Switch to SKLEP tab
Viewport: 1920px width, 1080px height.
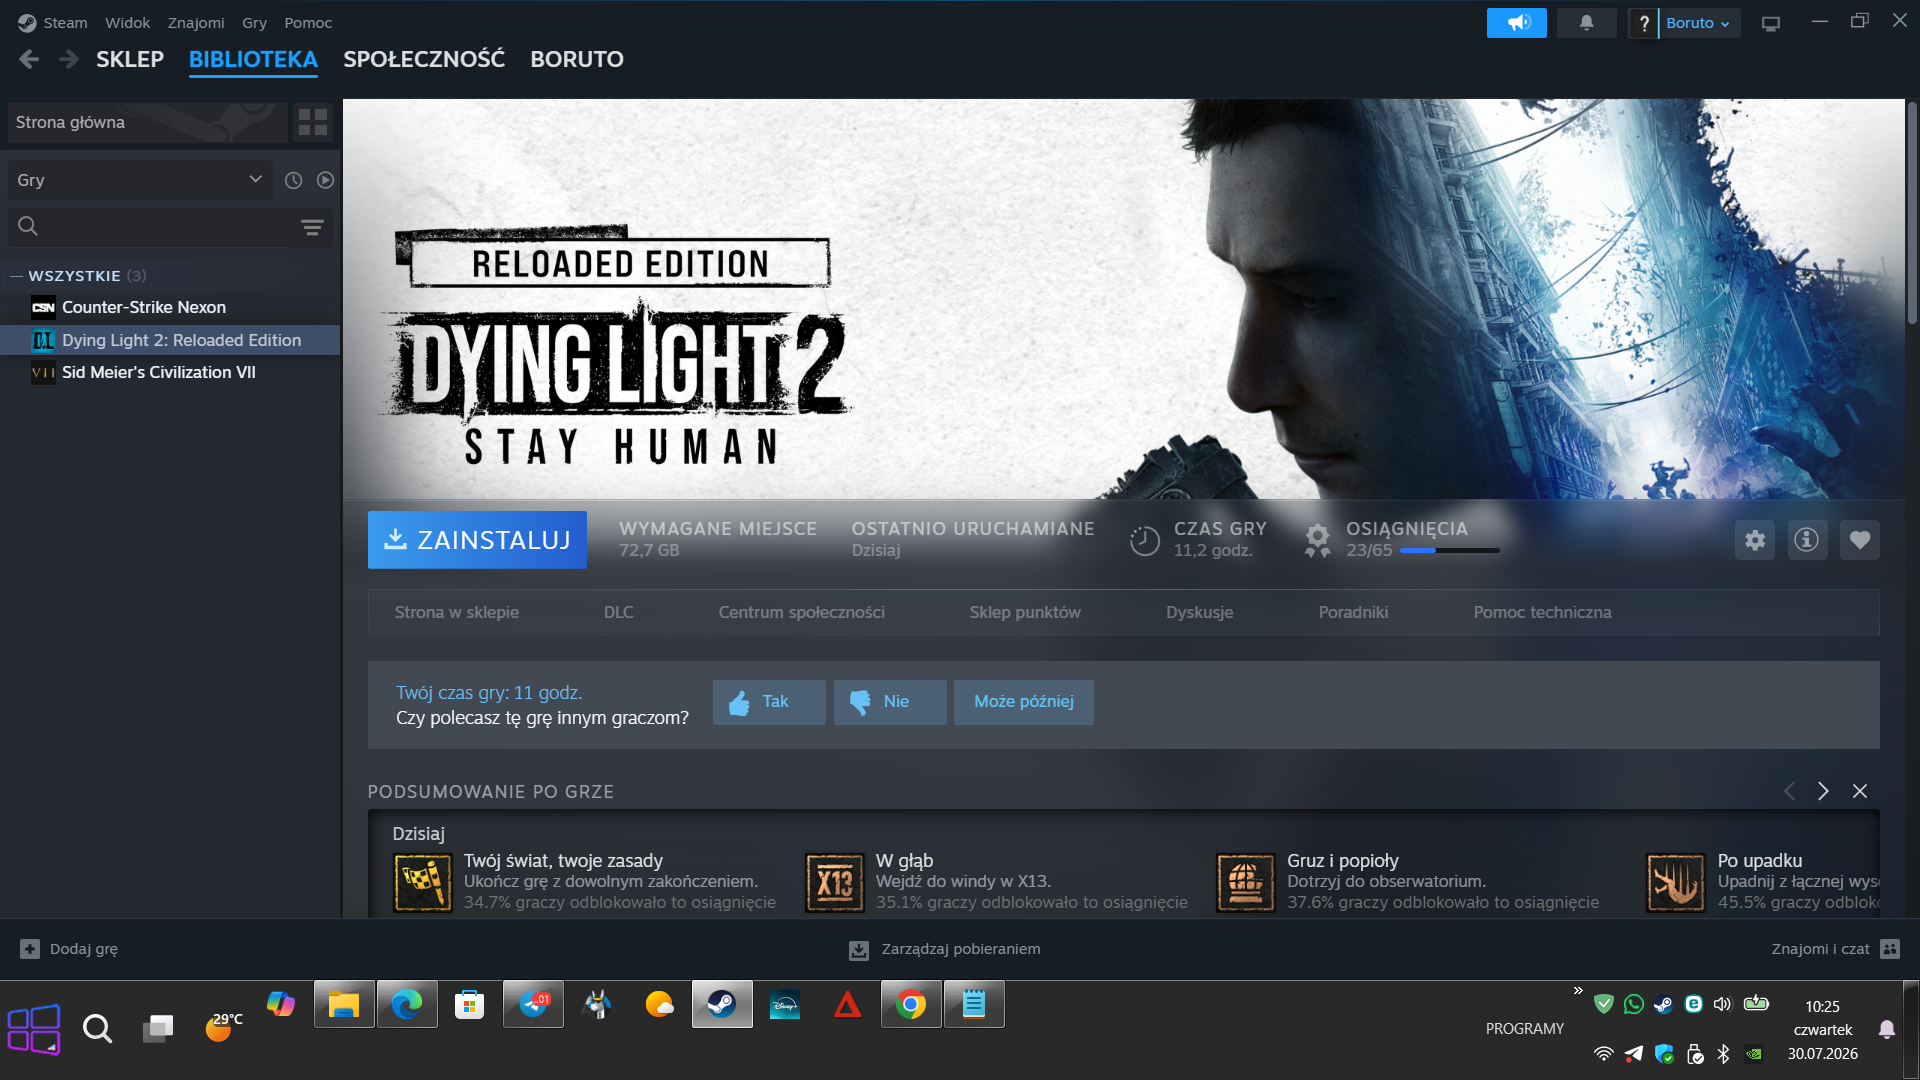130,59
